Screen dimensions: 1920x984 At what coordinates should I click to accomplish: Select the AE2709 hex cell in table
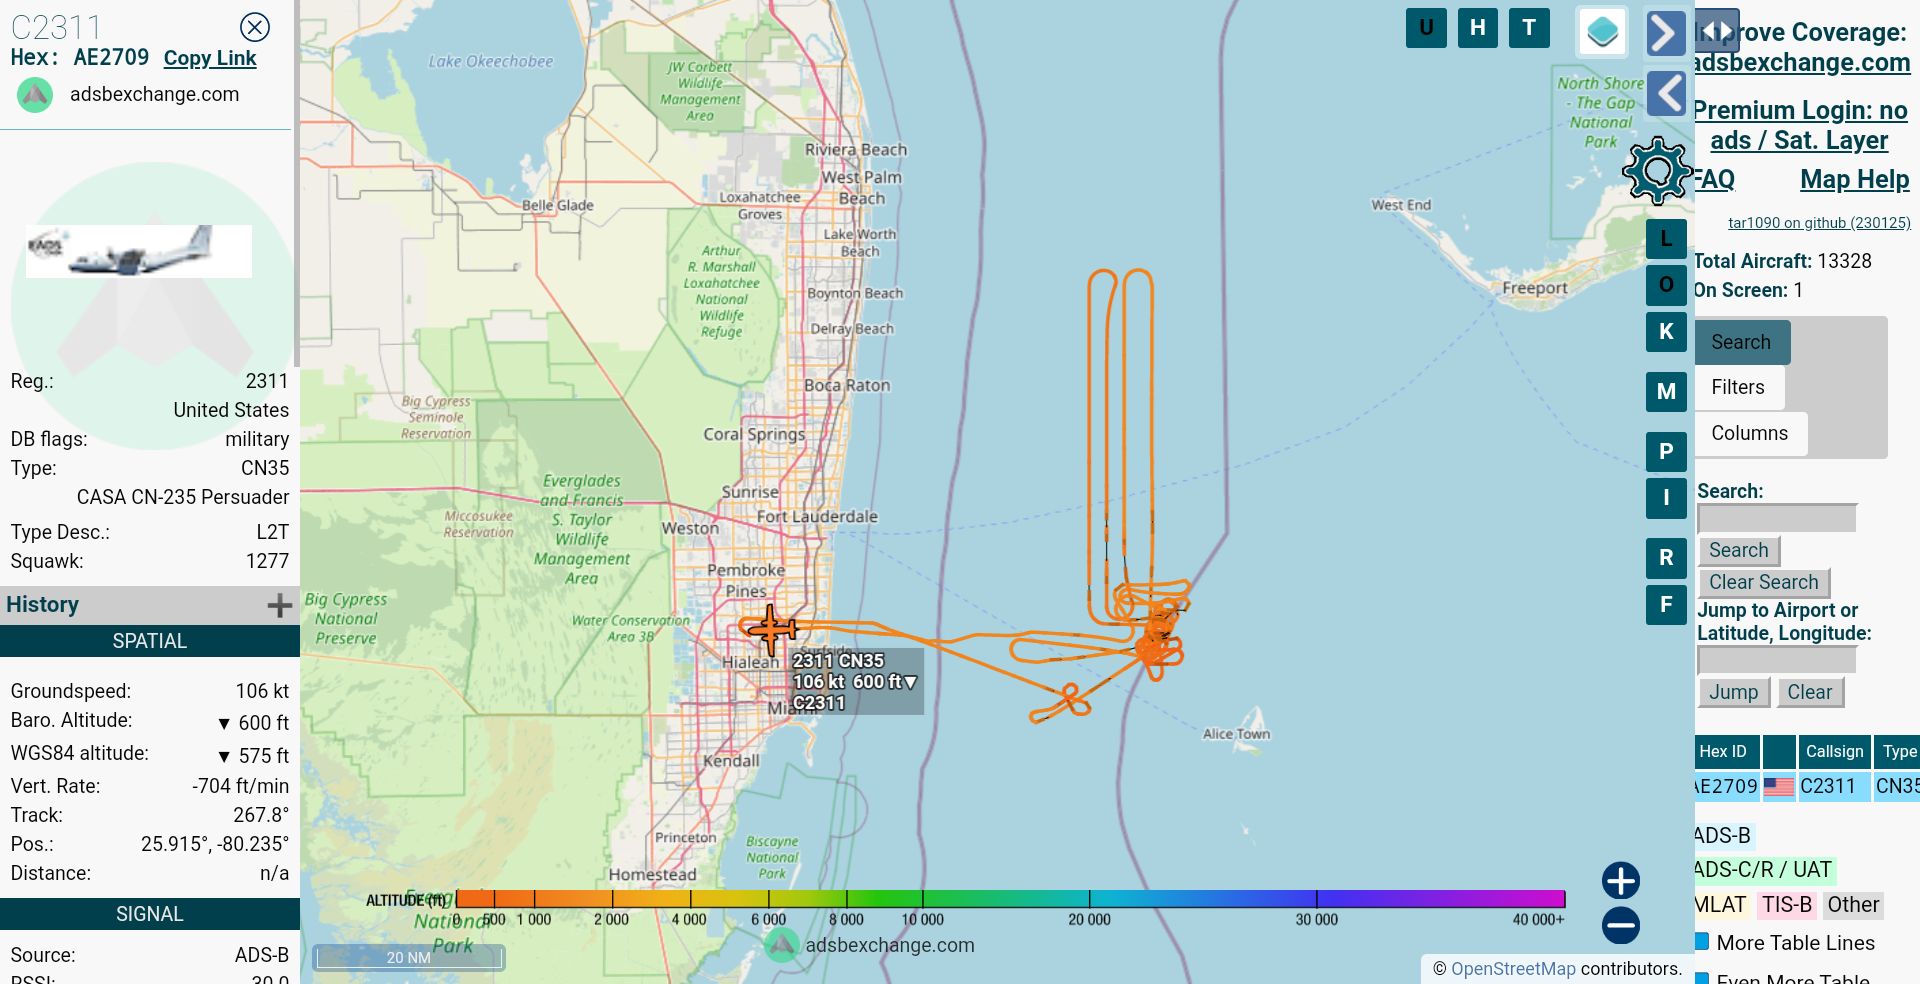(1726, 787)
